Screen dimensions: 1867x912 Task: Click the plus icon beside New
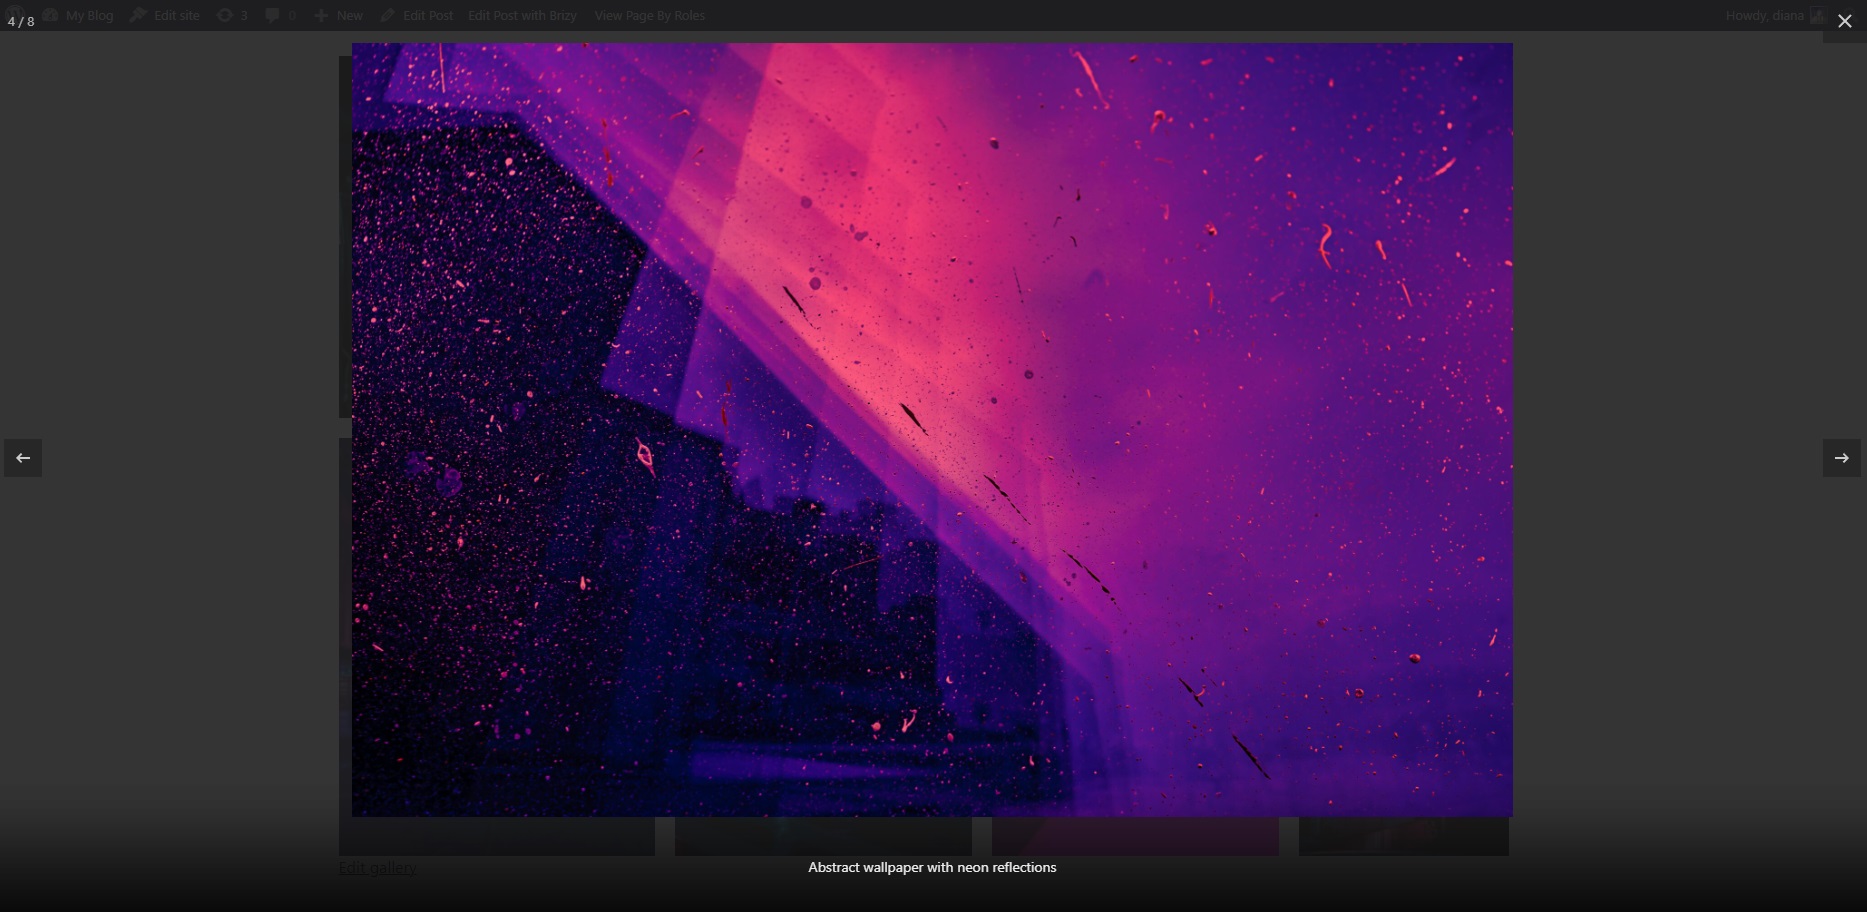click(x=321, y=15)
